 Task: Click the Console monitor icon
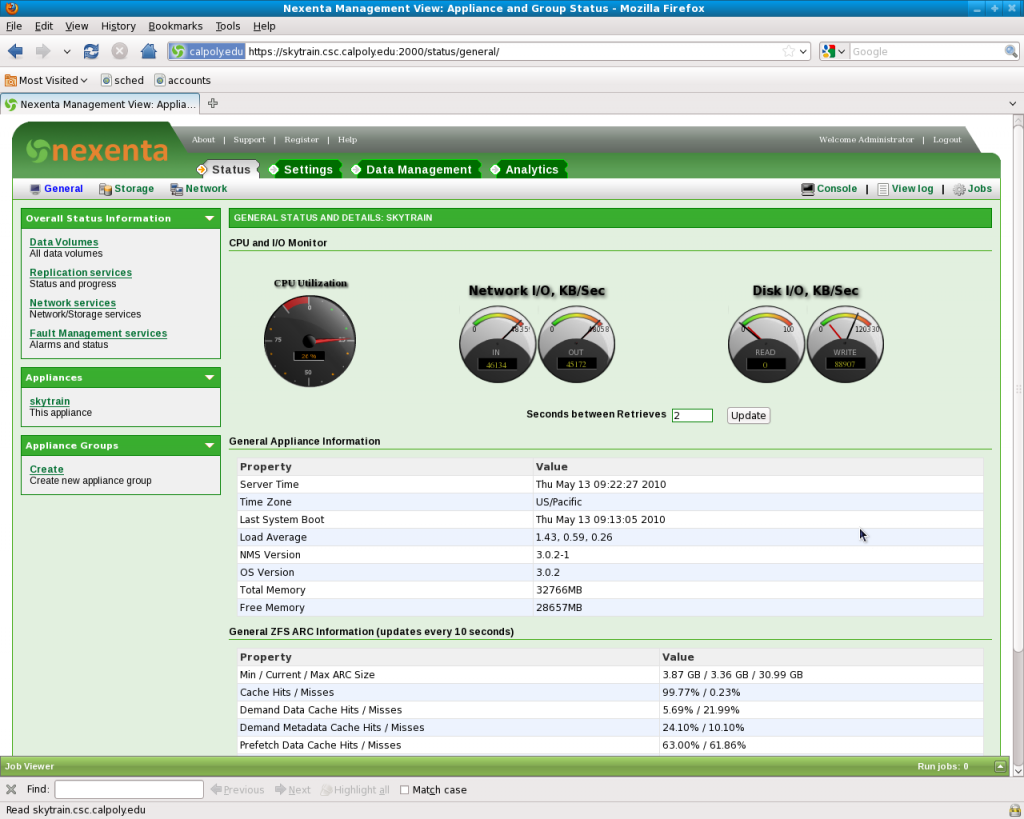click(x=808, y=189)
